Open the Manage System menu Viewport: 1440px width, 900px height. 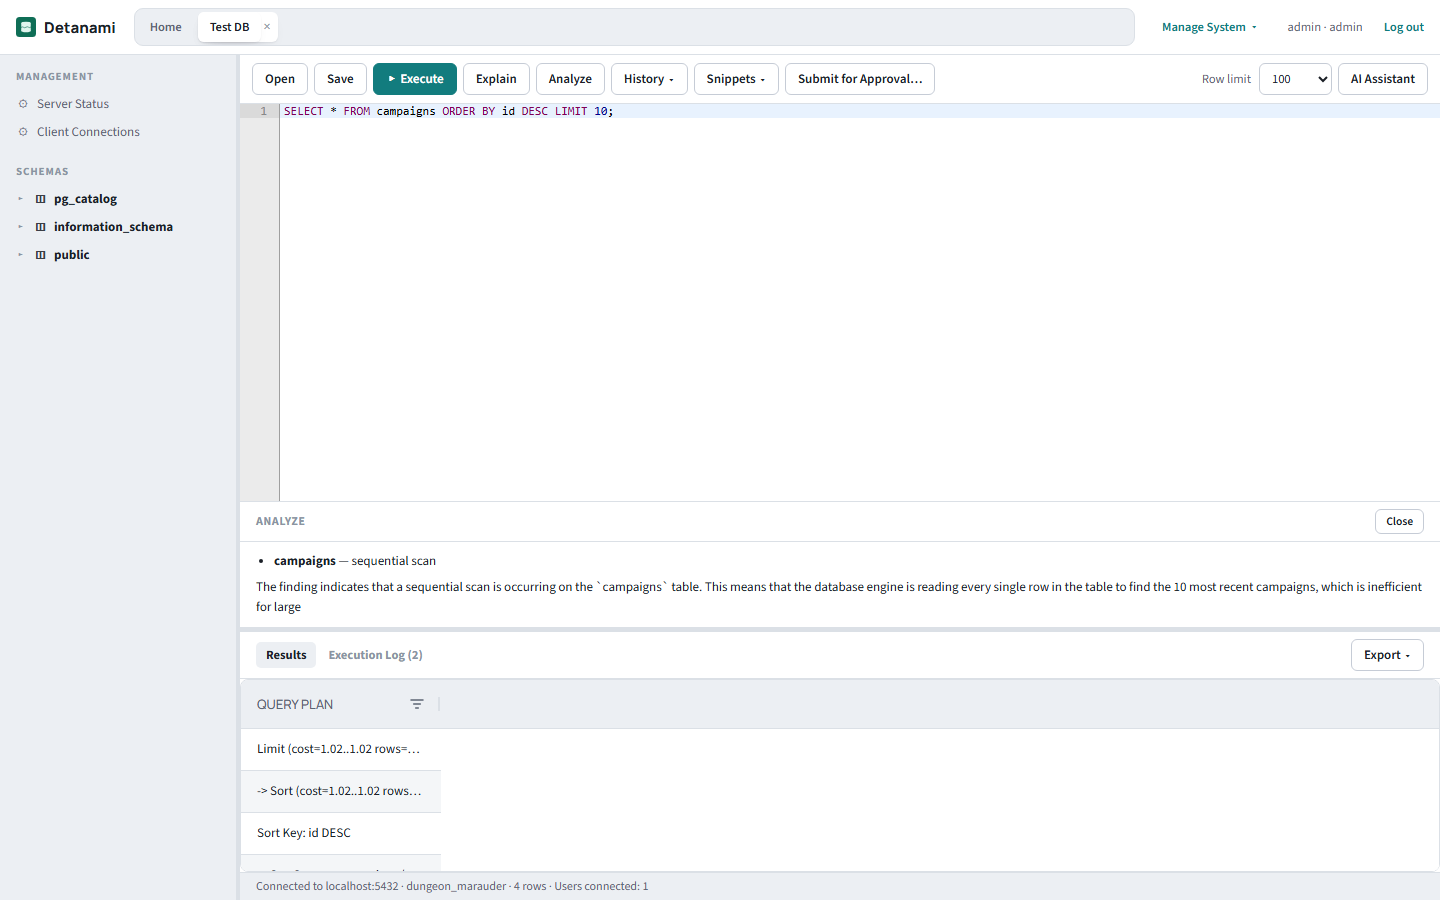[1209, 27]
